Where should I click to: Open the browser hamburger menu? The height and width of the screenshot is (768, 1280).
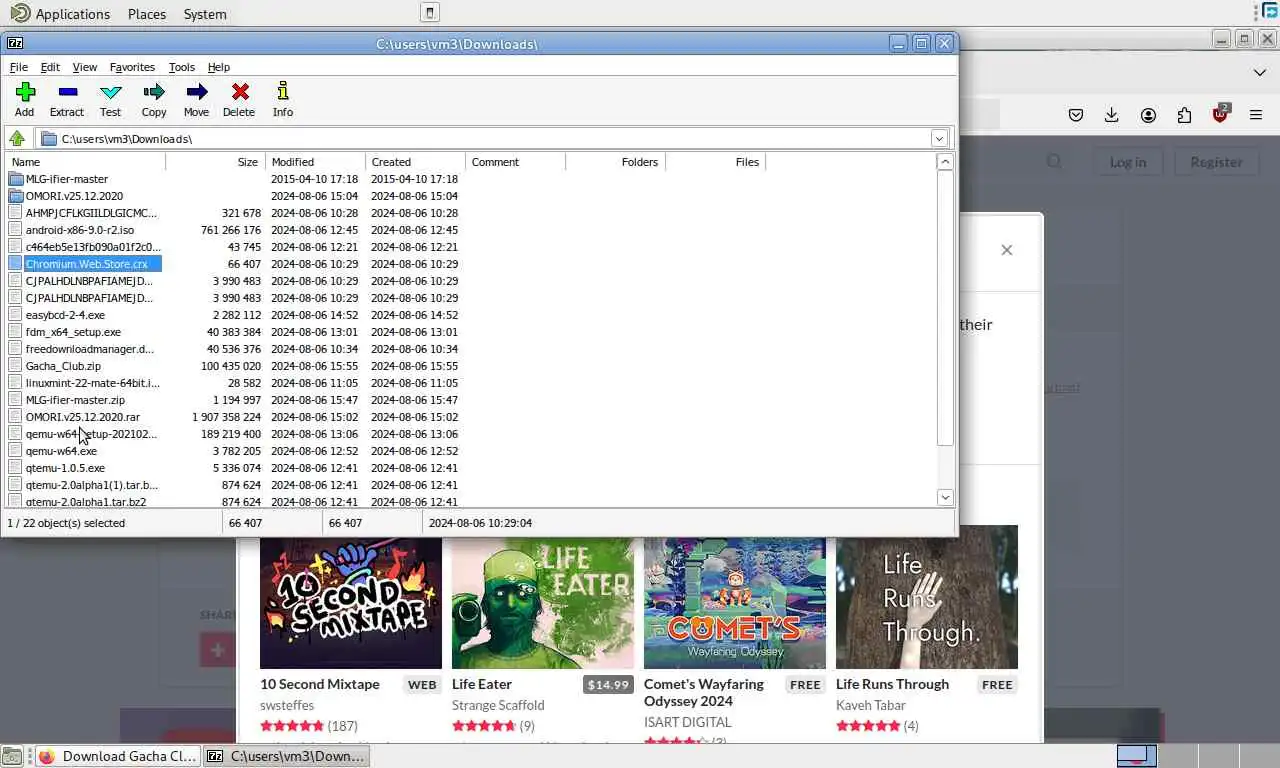click(x=1256, y=115)
